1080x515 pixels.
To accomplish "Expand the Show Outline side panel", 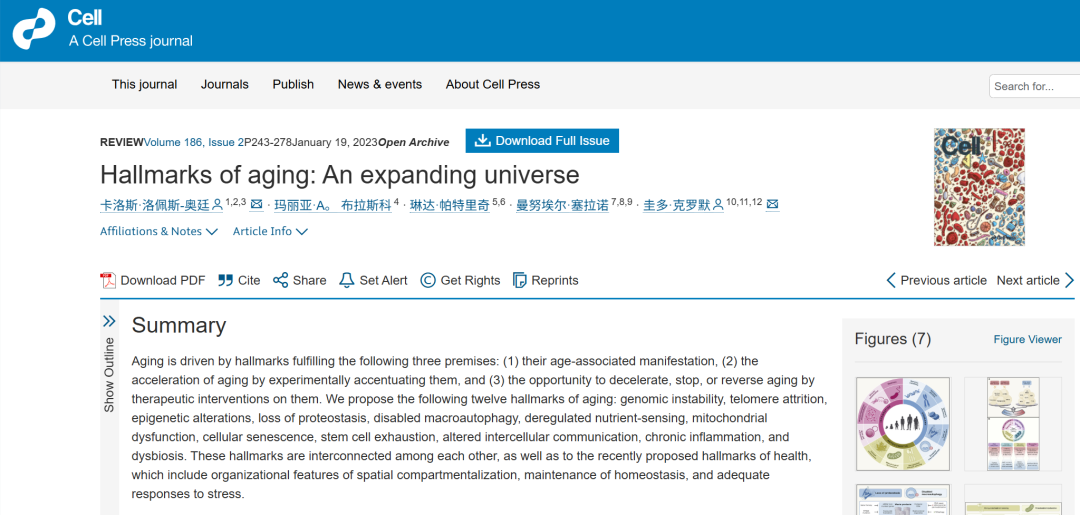I will click(x=109, y=364).
